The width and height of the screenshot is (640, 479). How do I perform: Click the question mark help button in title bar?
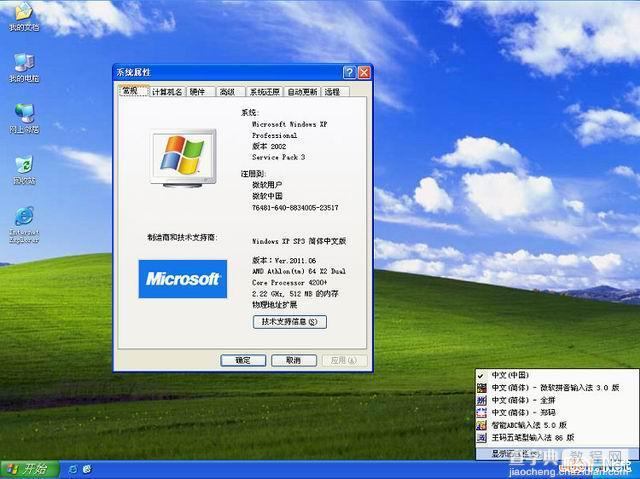[349, 73]
